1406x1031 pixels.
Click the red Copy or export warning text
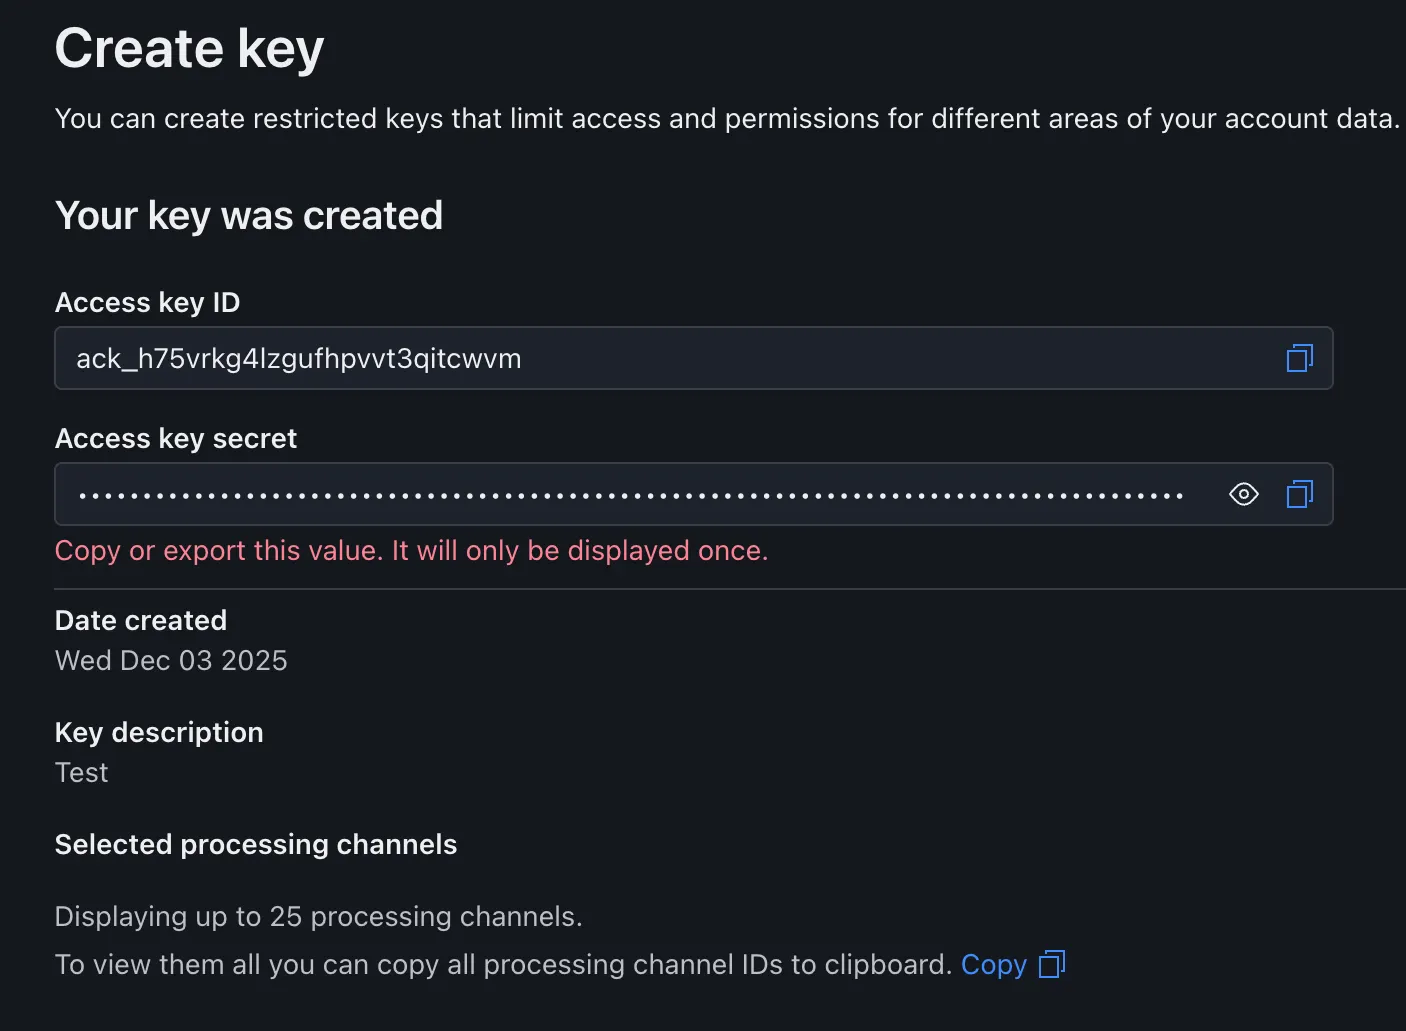pos(411,550)
